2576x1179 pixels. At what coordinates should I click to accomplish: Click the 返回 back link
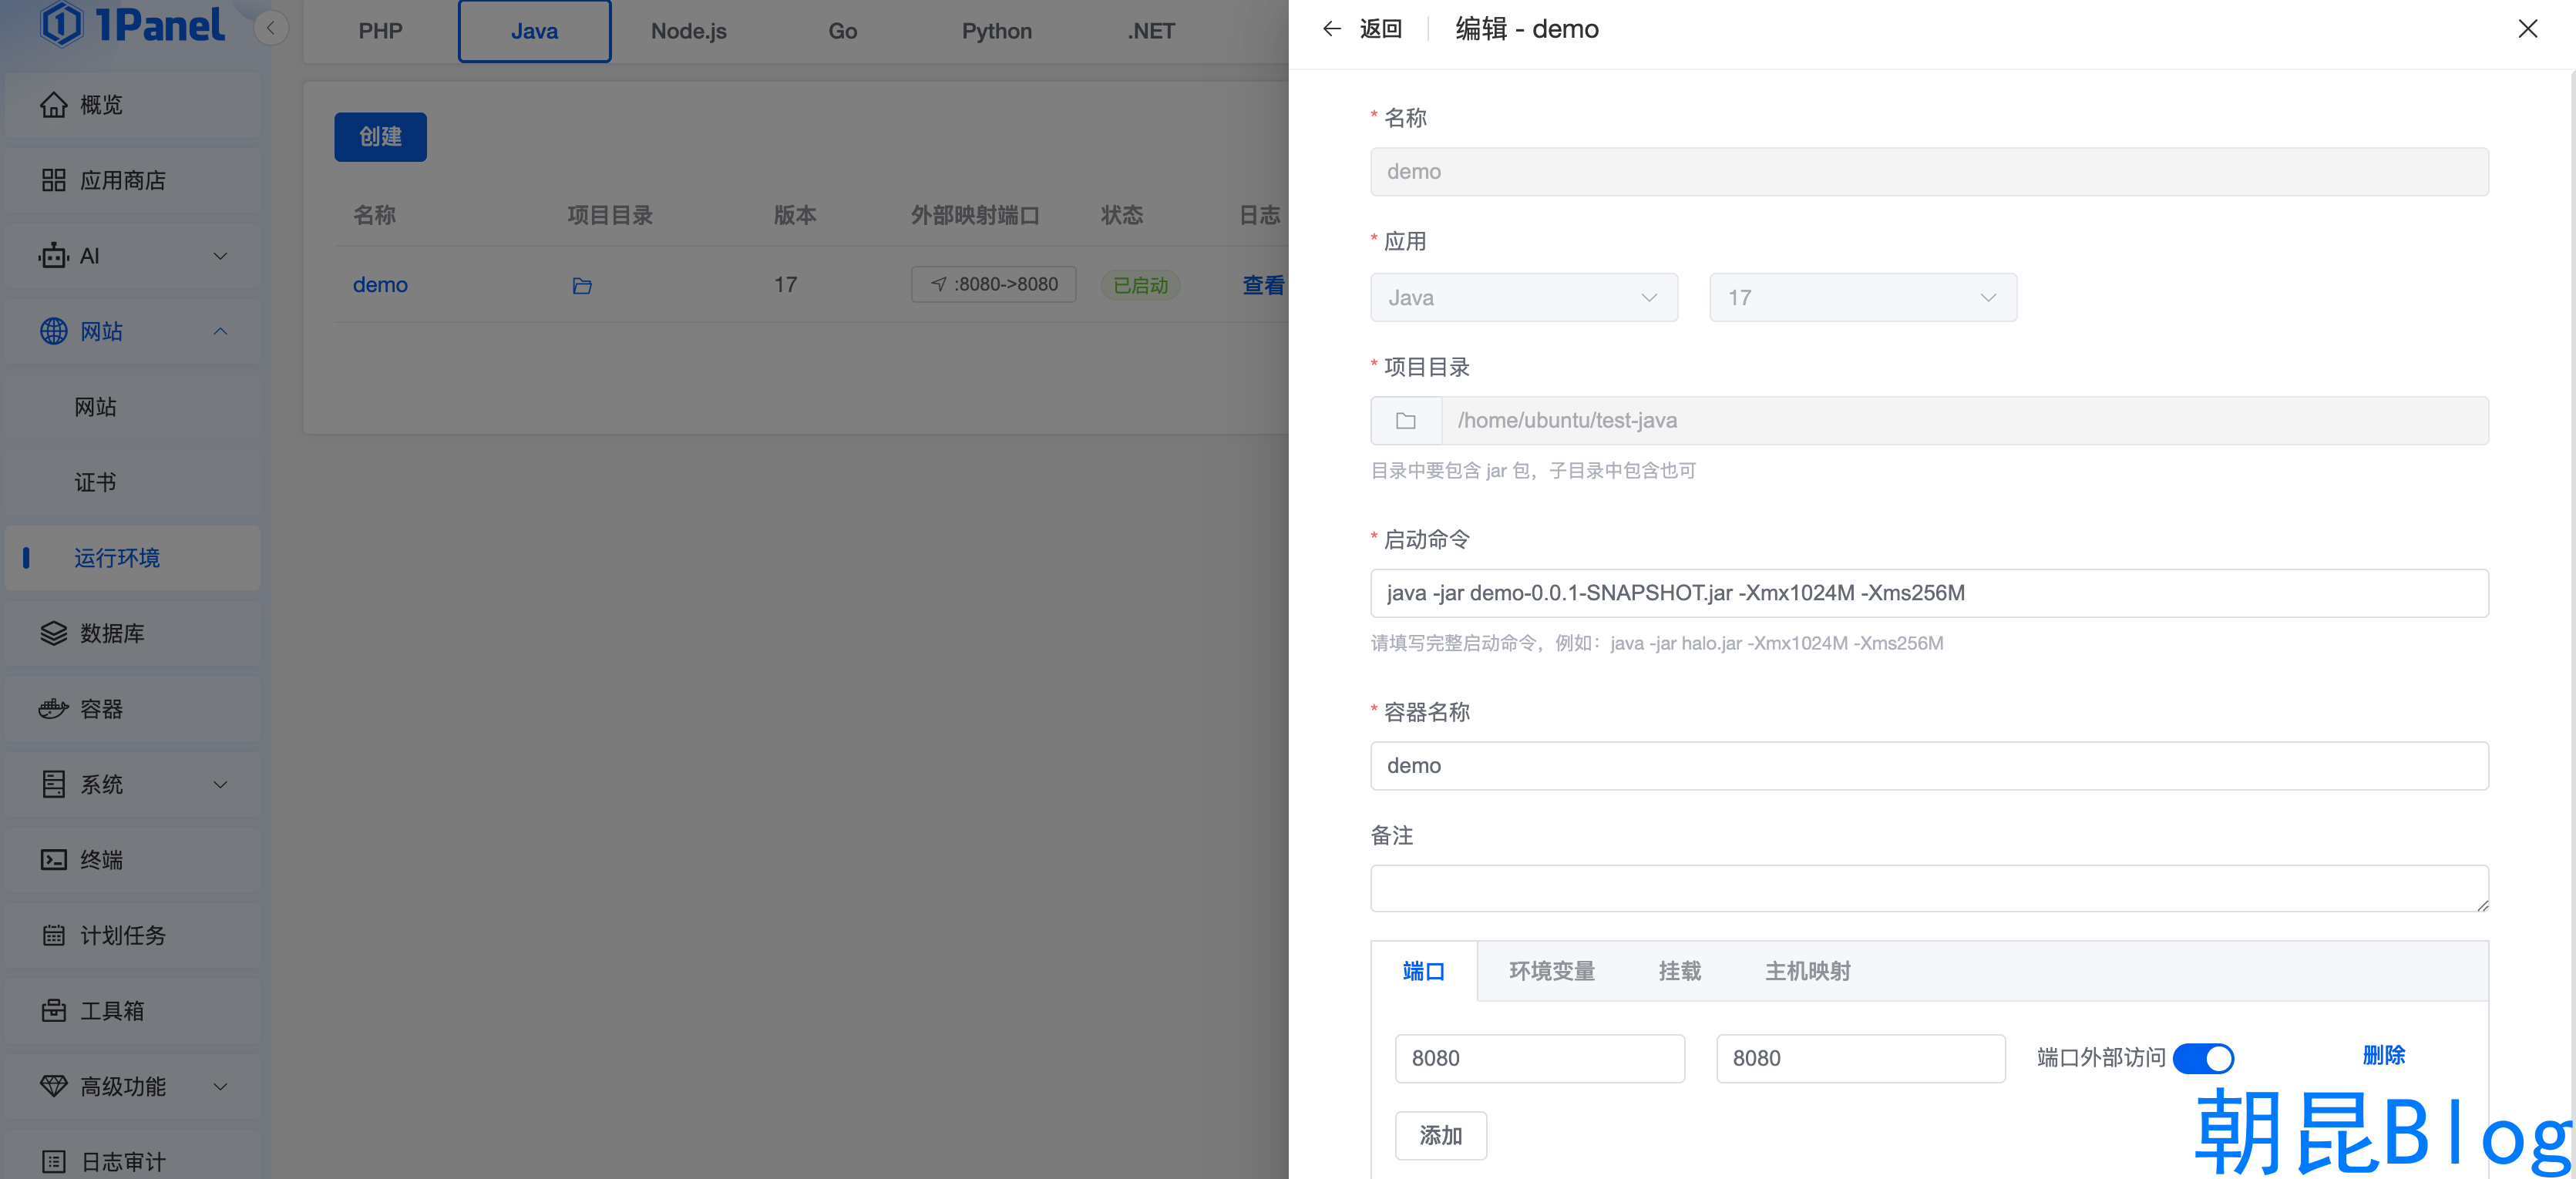tap(1381, 29)
